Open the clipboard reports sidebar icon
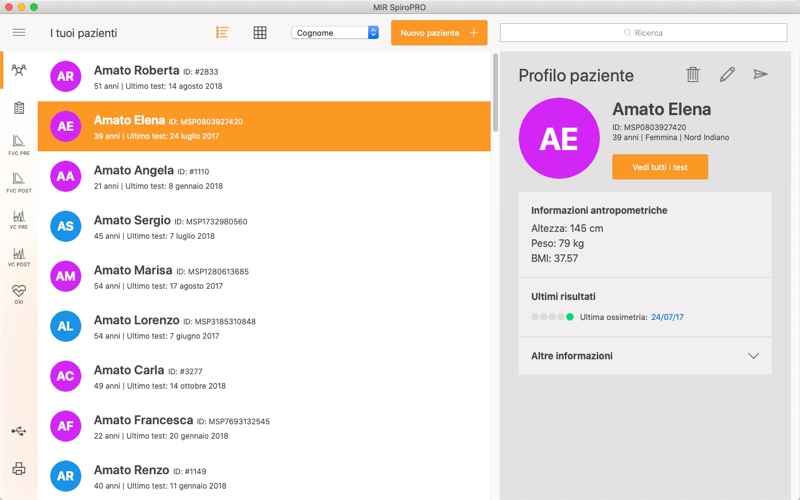800x500 pixels. 19,108
